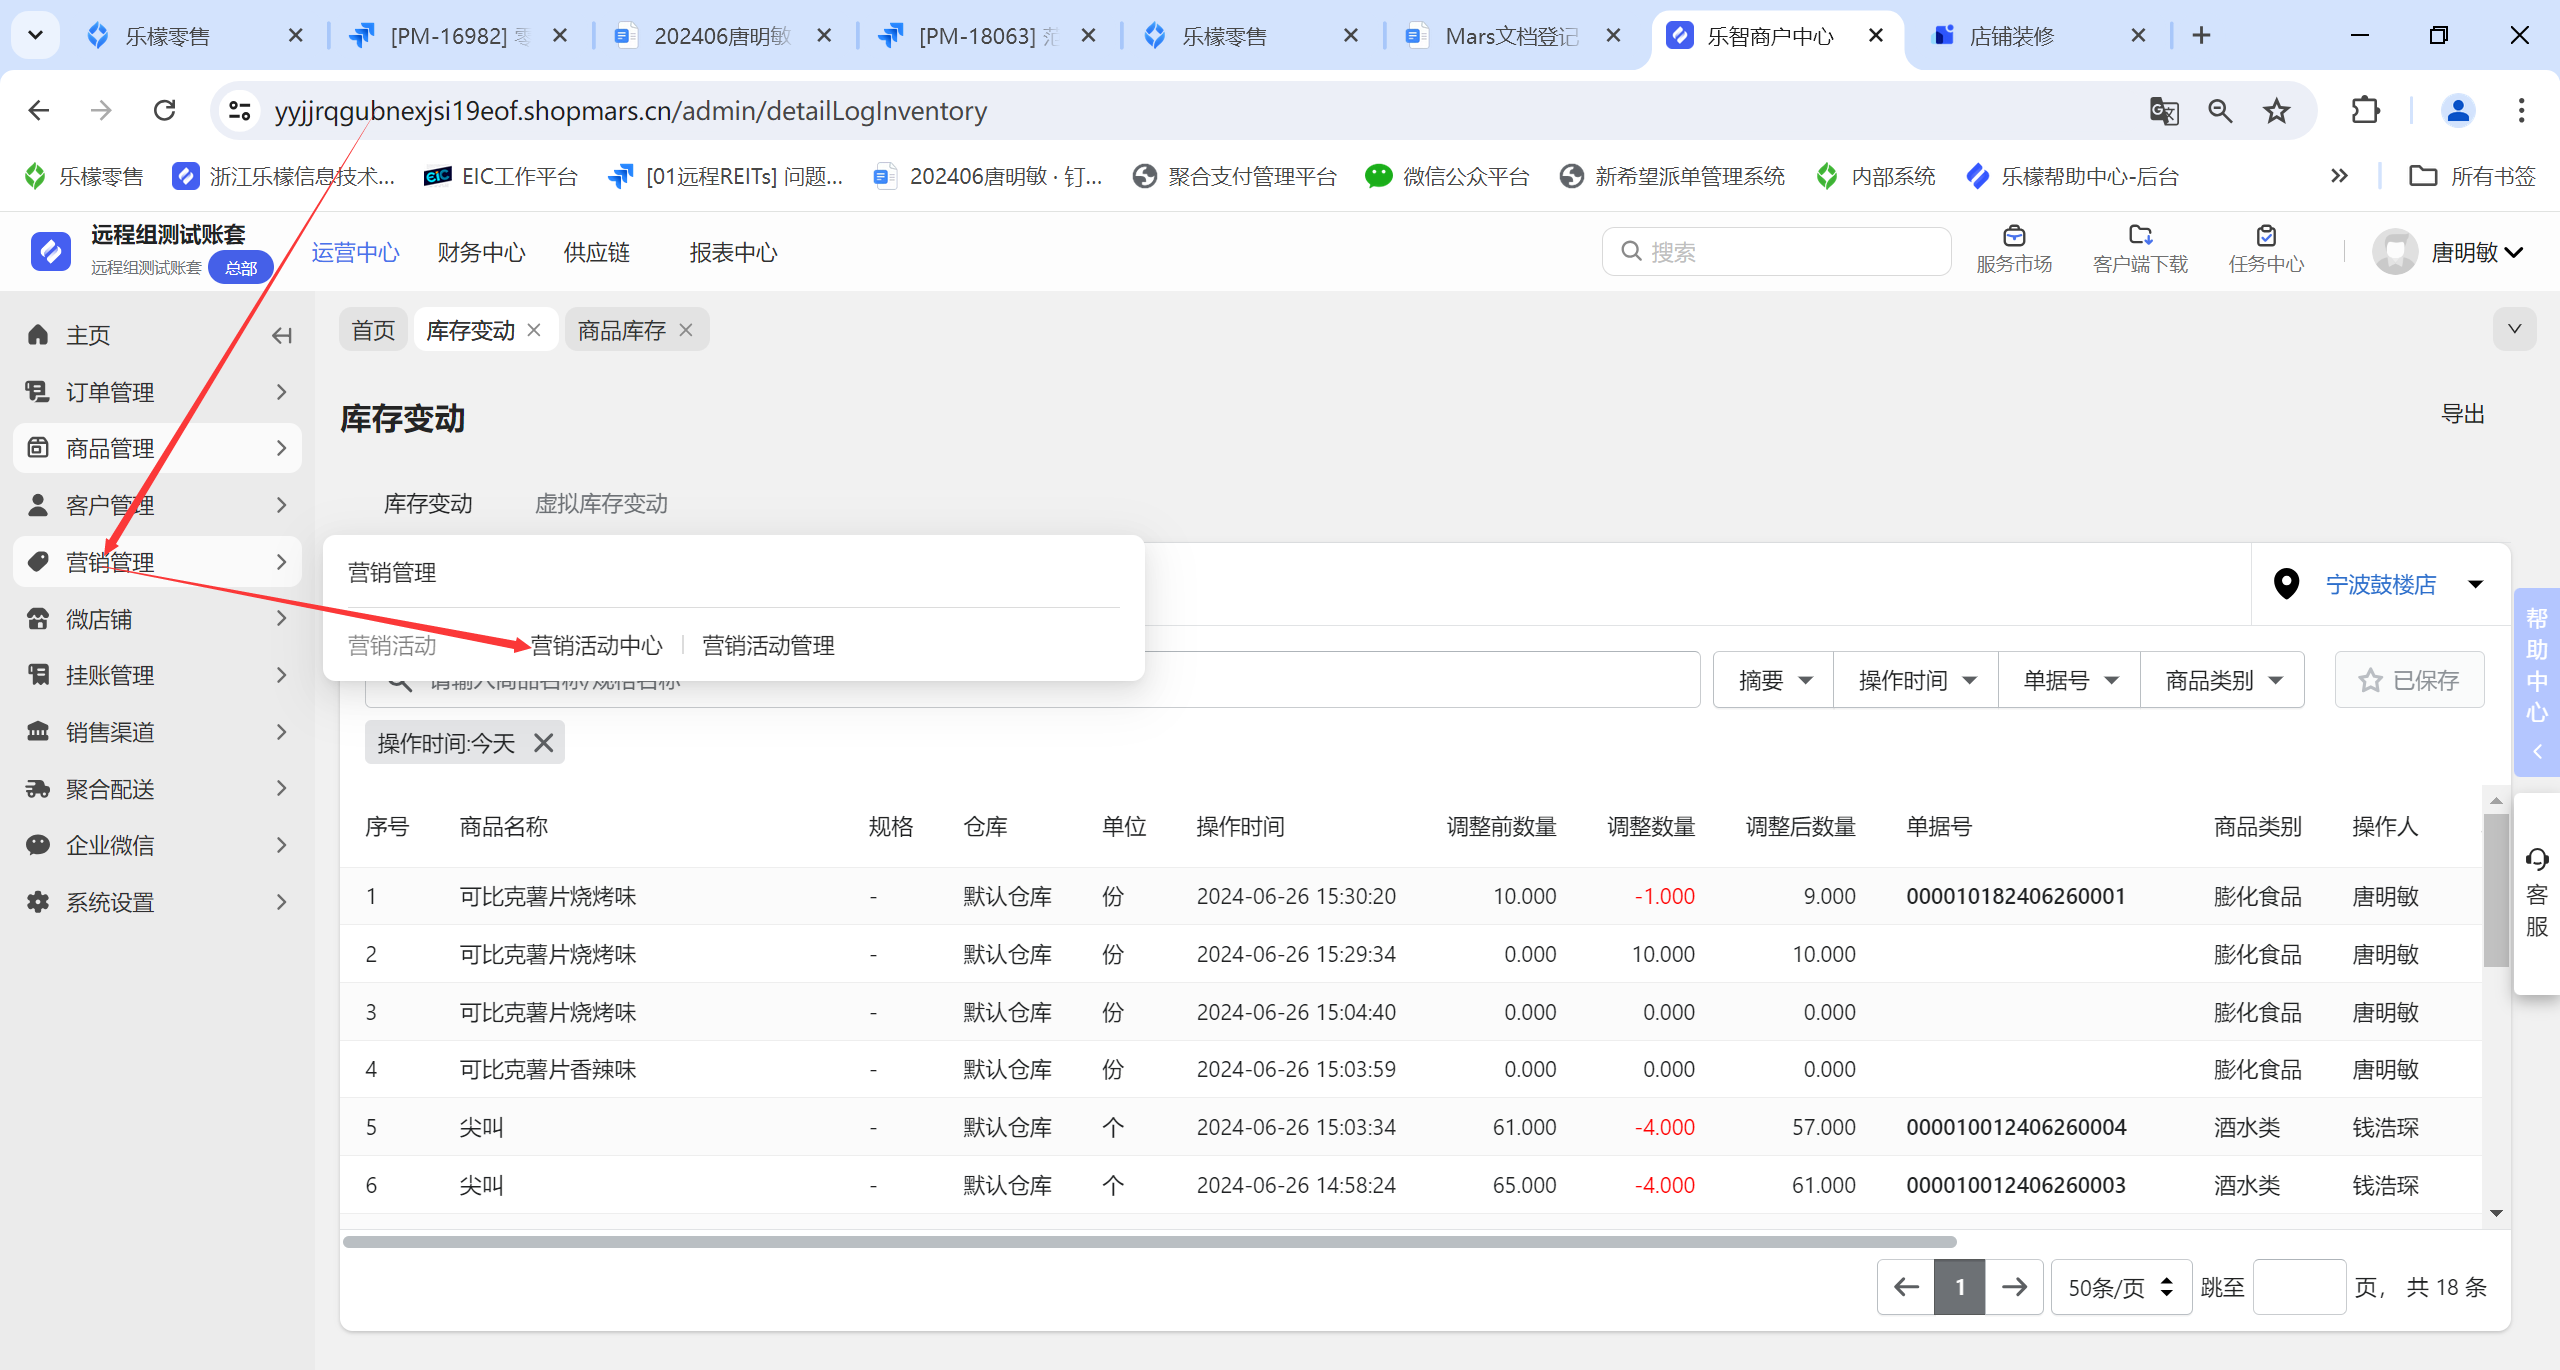The width and height of the screenshot is (2560, 1370).
Task: Open the 帮助中心 help center side tab
Action: [x=2536, y=680]
